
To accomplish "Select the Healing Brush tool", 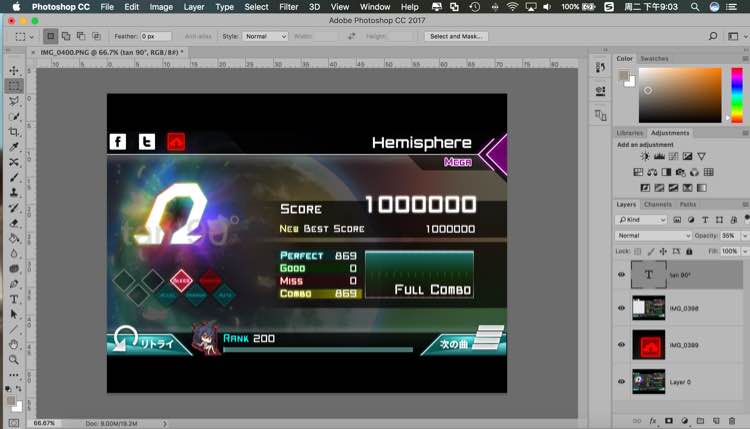I will coord(14,162).
